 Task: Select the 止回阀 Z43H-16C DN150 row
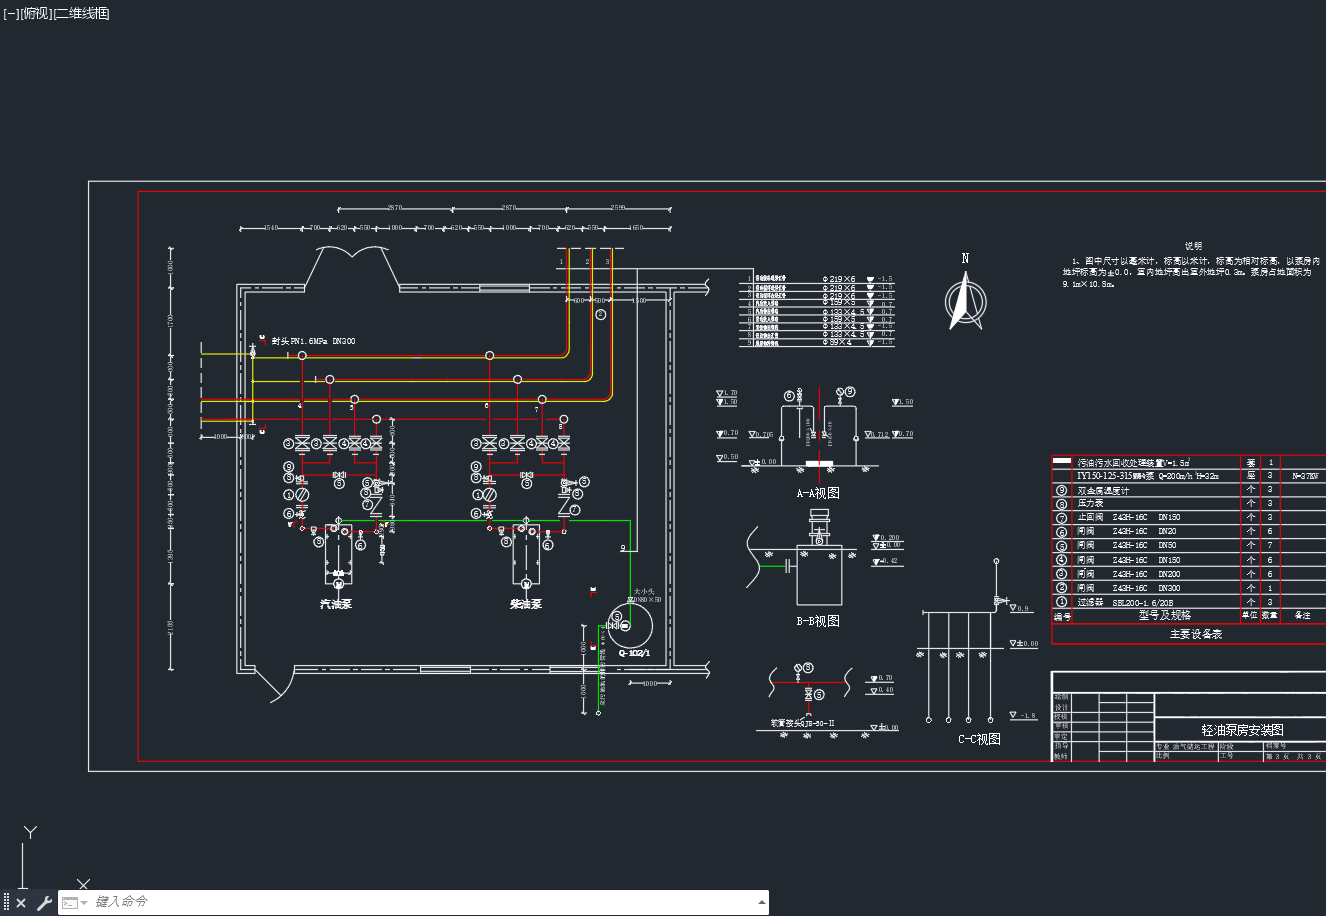1128,518
